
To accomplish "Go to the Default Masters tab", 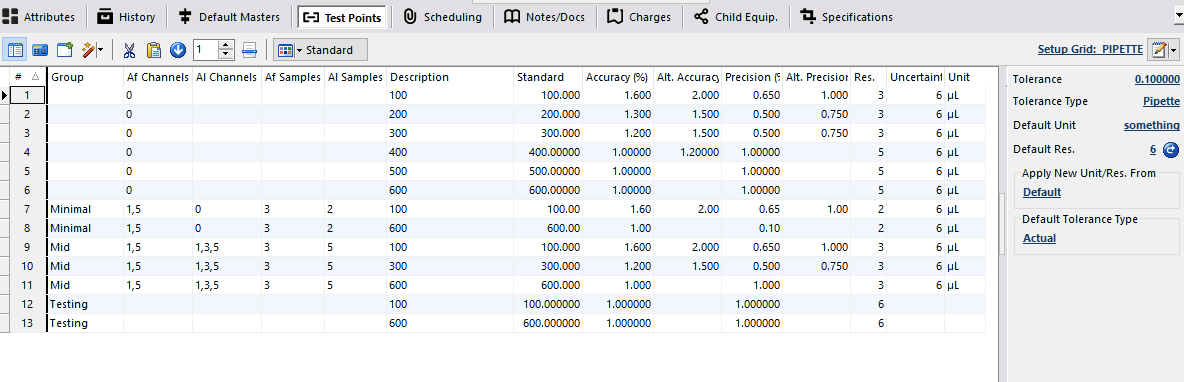I will pyautogui.click(x=229, y=17).
